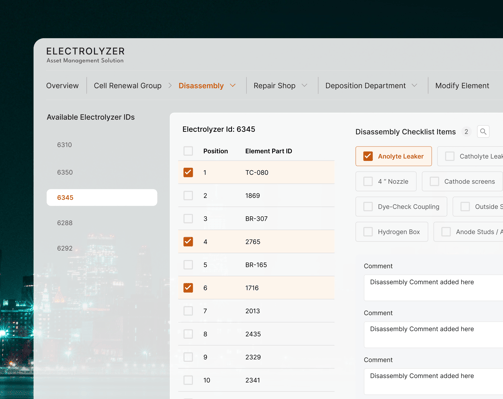Click the search icon beside Disassembly Checklist Items
Image resolution: width=503 pixels, height=399 pixels.
(483, 132)
